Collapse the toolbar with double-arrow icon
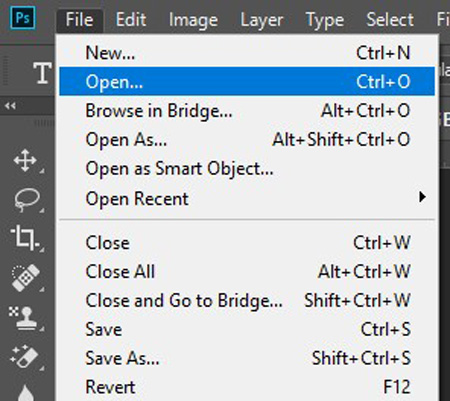Screen dimensions: 450x401 click(x=10, y=106)
